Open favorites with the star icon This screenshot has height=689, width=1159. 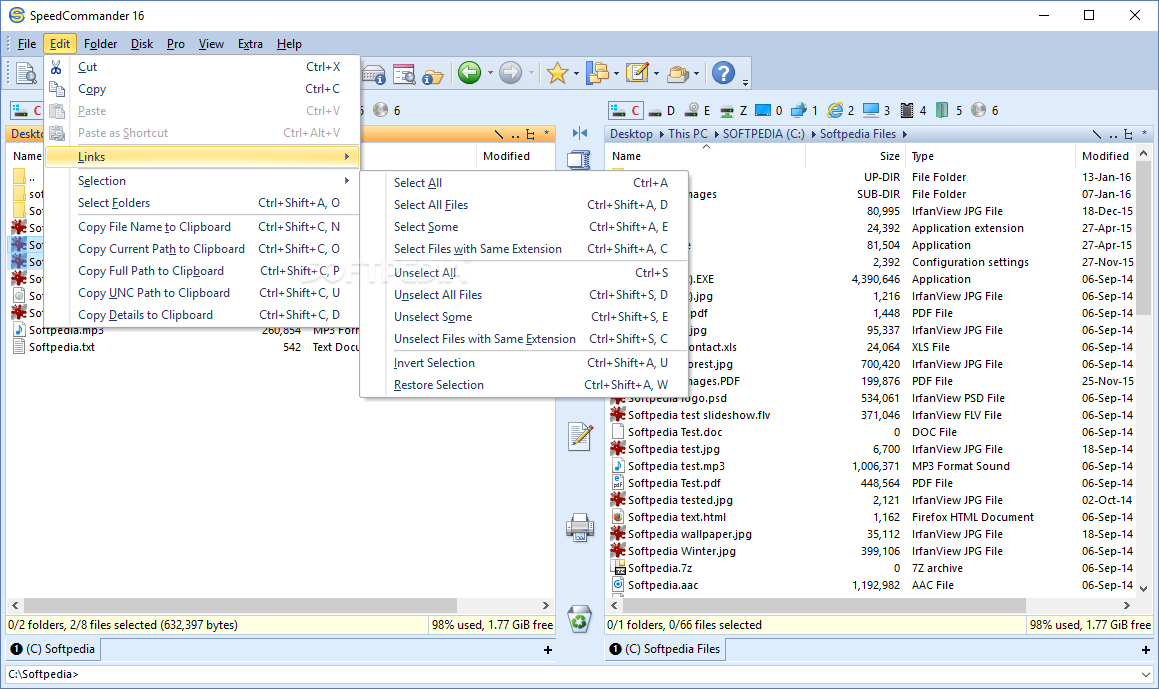557,72
